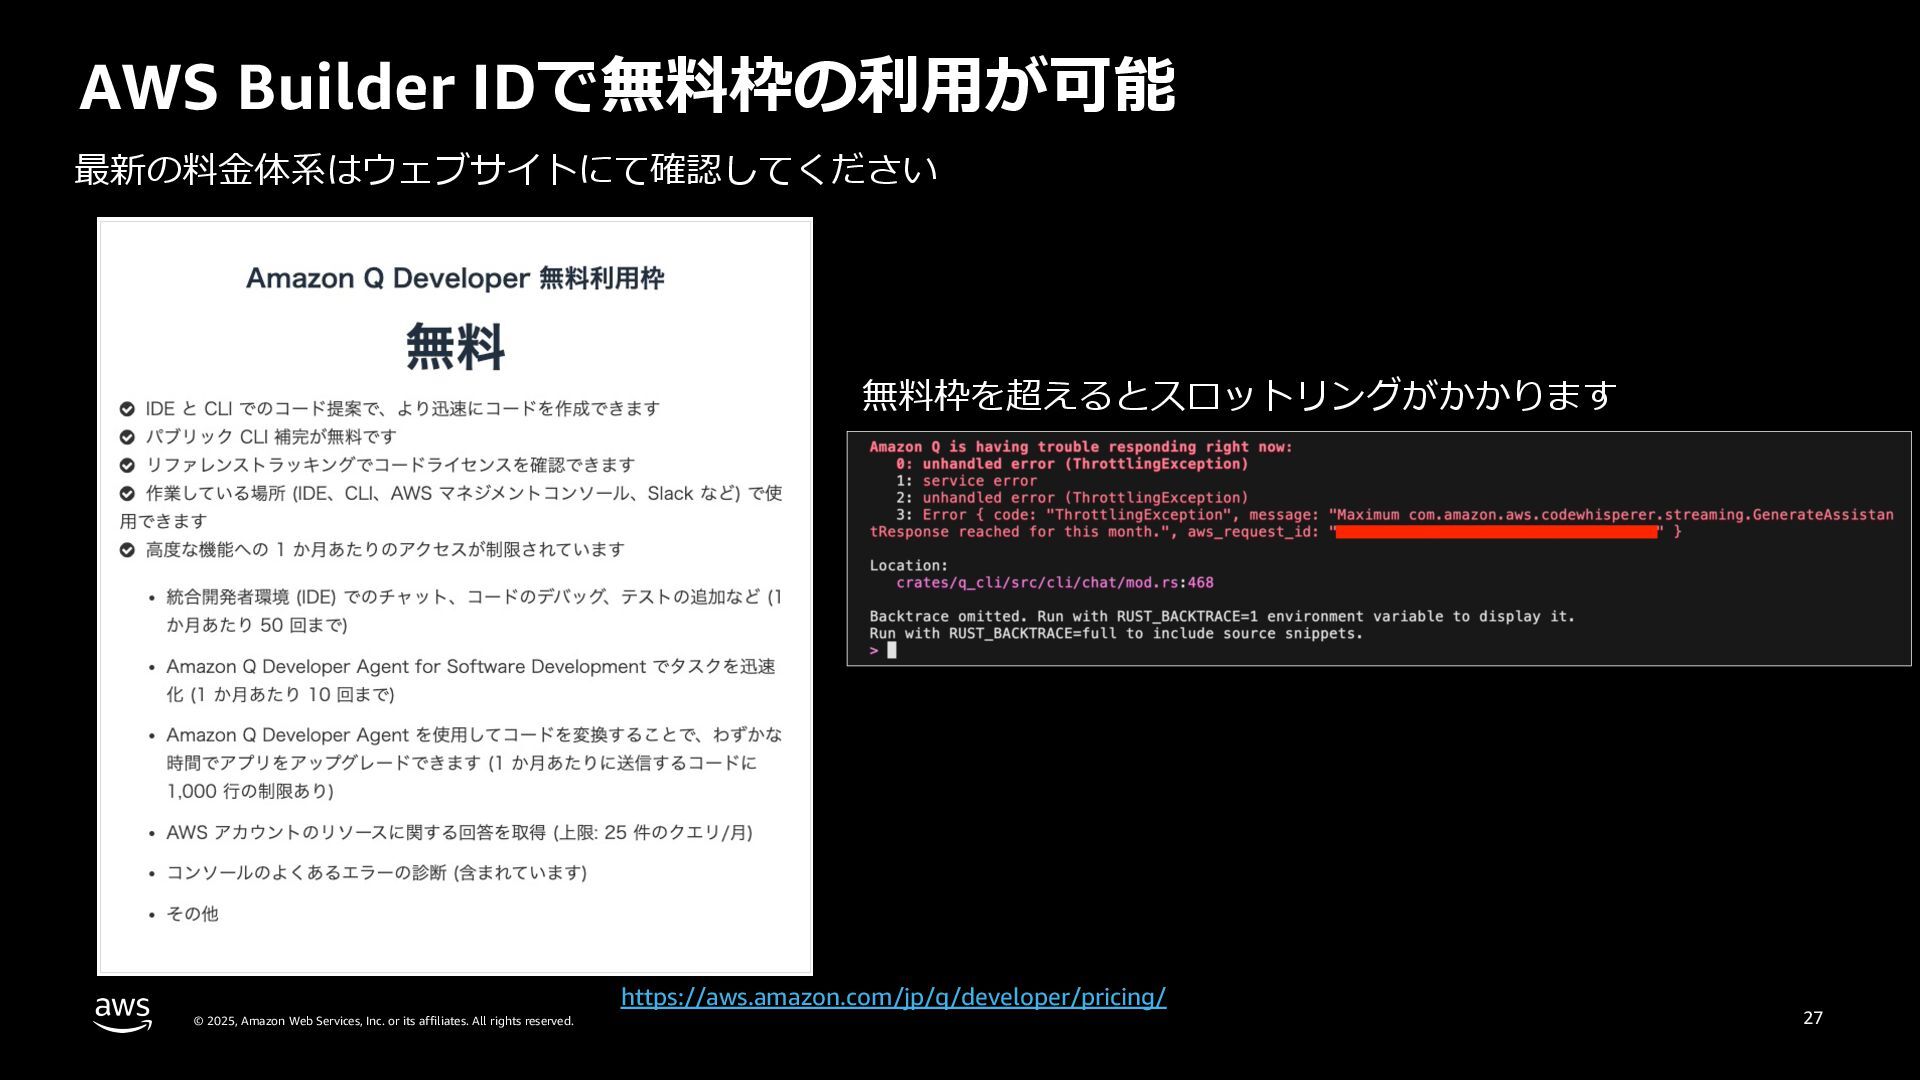
Task: Click the red redacted request ID bar
Action: coord(1496,532)
